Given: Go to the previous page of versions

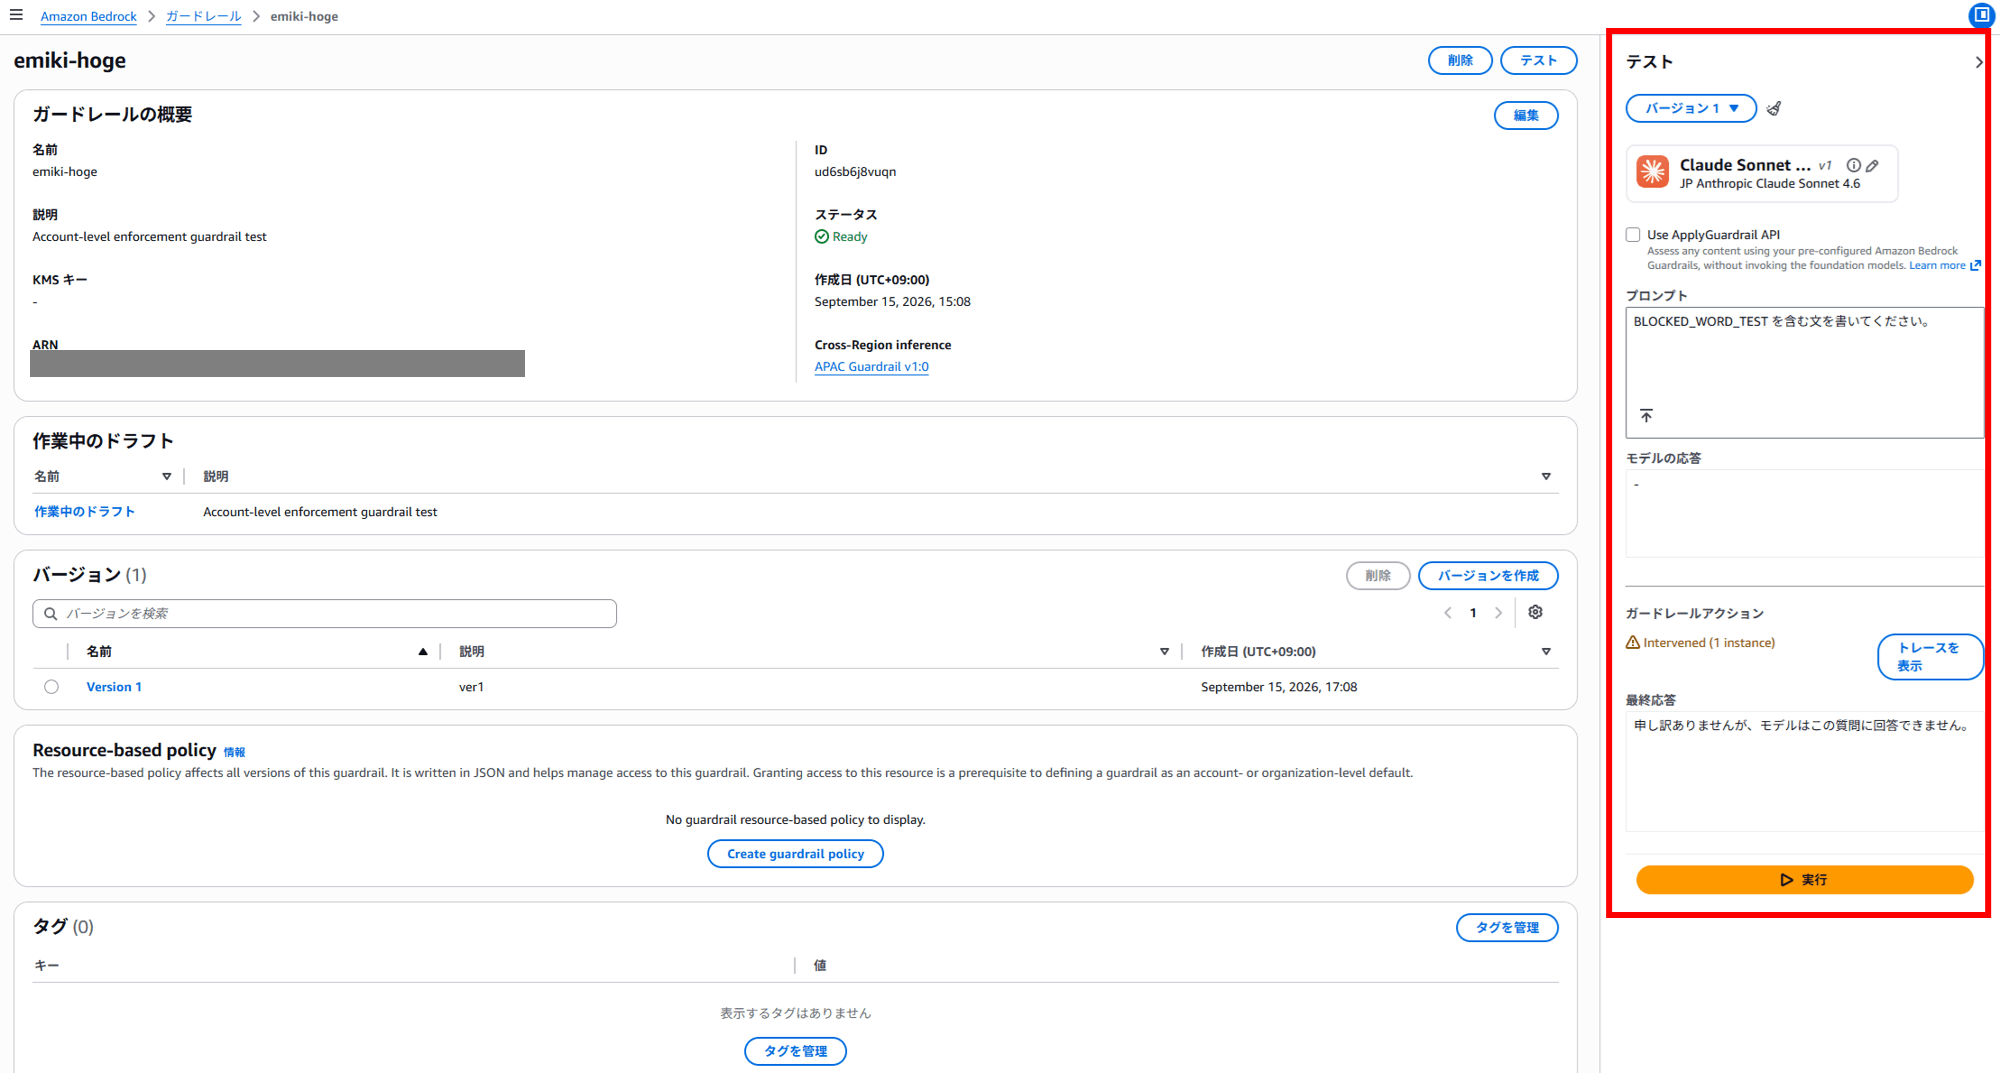Looking at the screenshot, I should [1447, 613].
